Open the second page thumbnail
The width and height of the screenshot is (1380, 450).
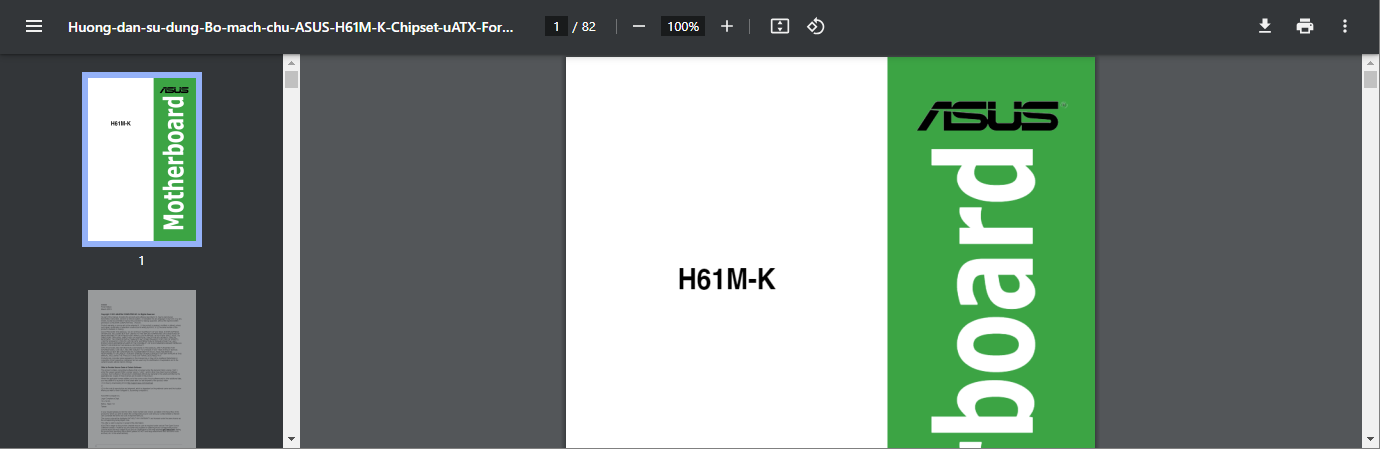(x=142, y=369)
